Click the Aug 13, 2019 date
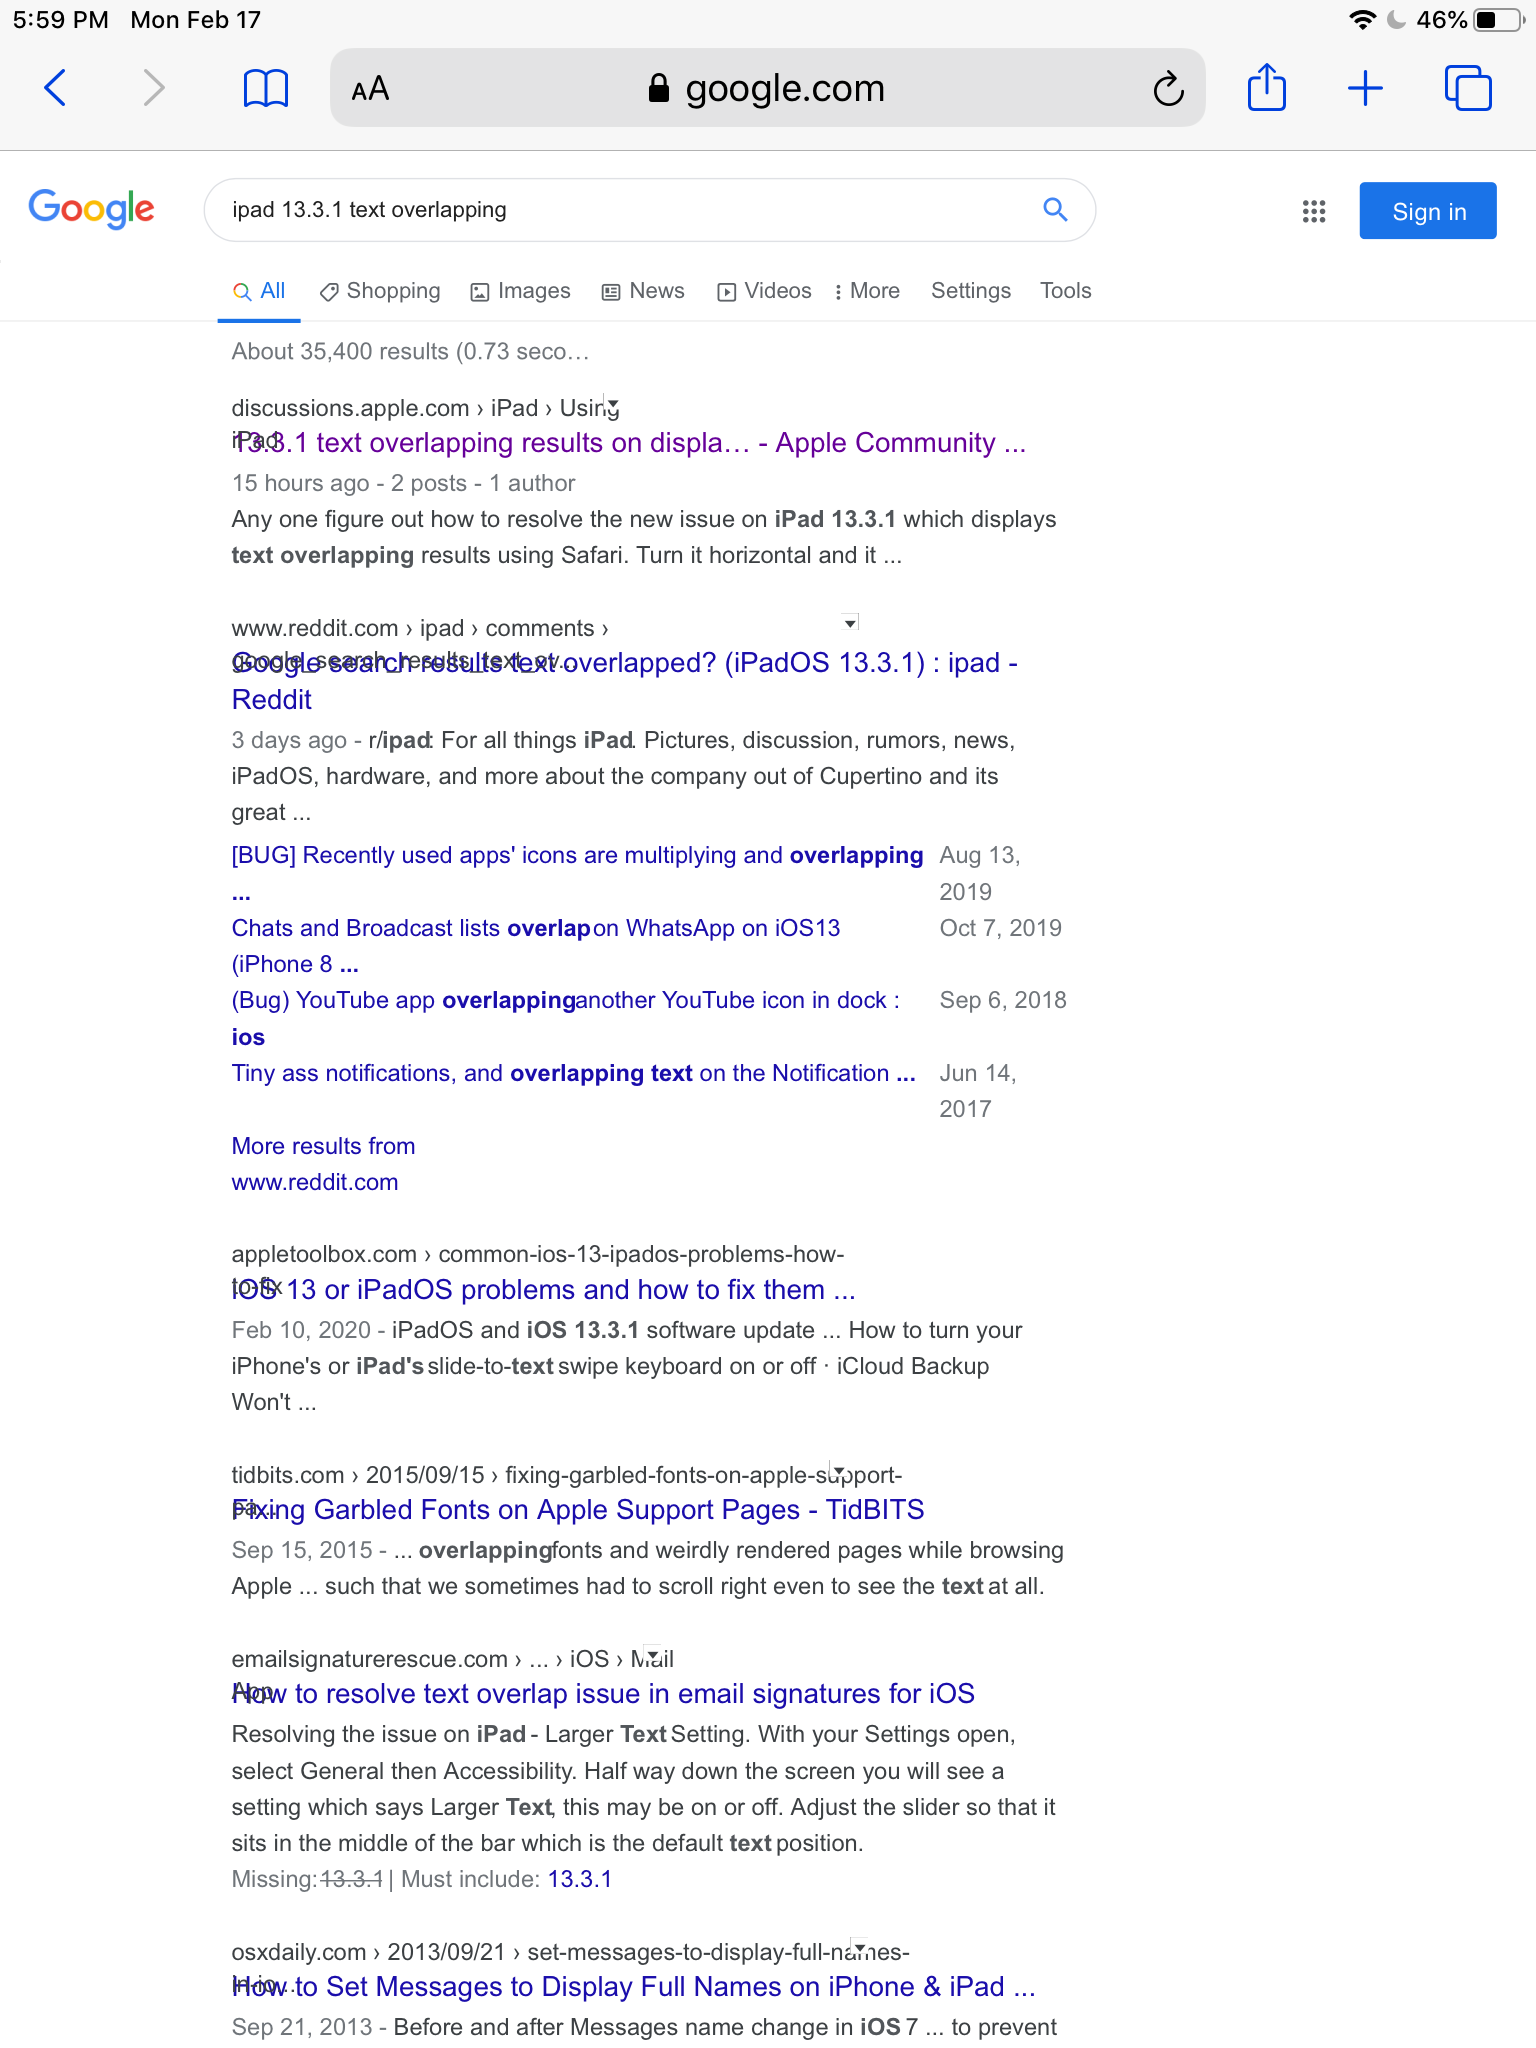The image size is (1536, 2048). coord(980,874)
